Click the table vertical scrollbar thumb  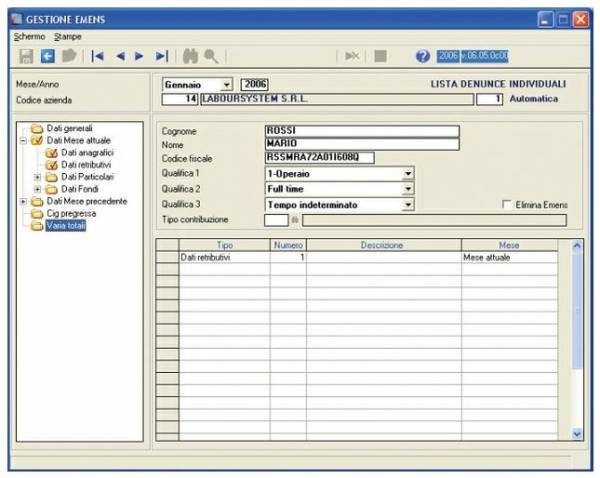click(577, 310)
